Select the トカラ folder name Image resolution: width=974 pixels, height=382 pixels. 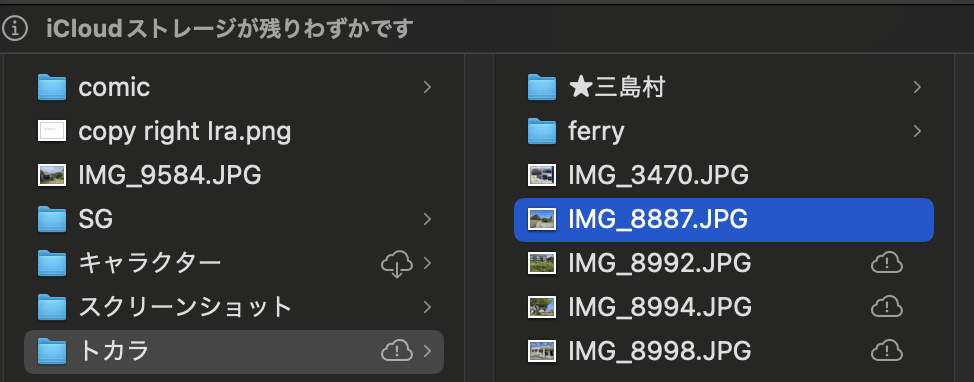(114, 351)
